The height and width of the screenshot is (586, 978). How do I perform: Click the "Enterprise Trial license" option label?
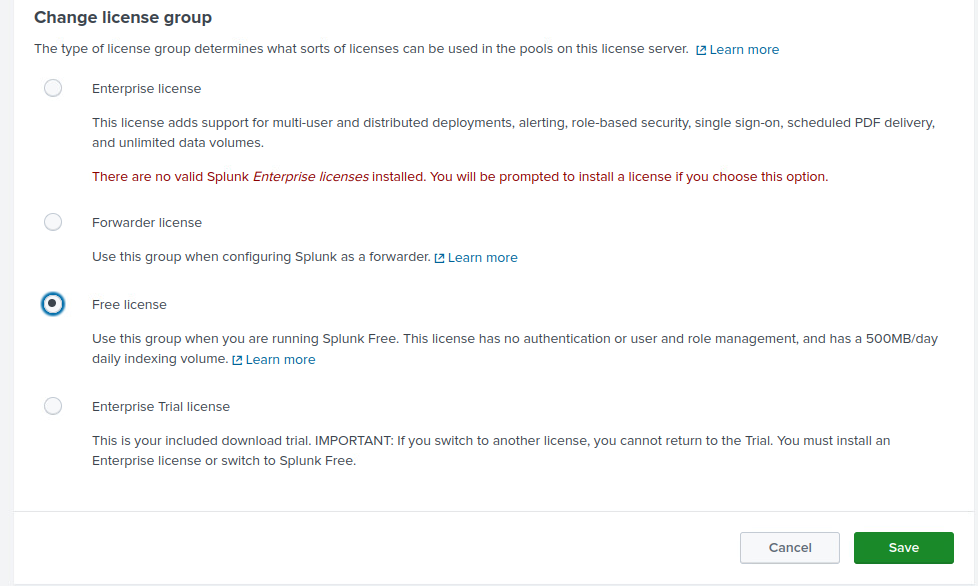[x=161, y=407]
